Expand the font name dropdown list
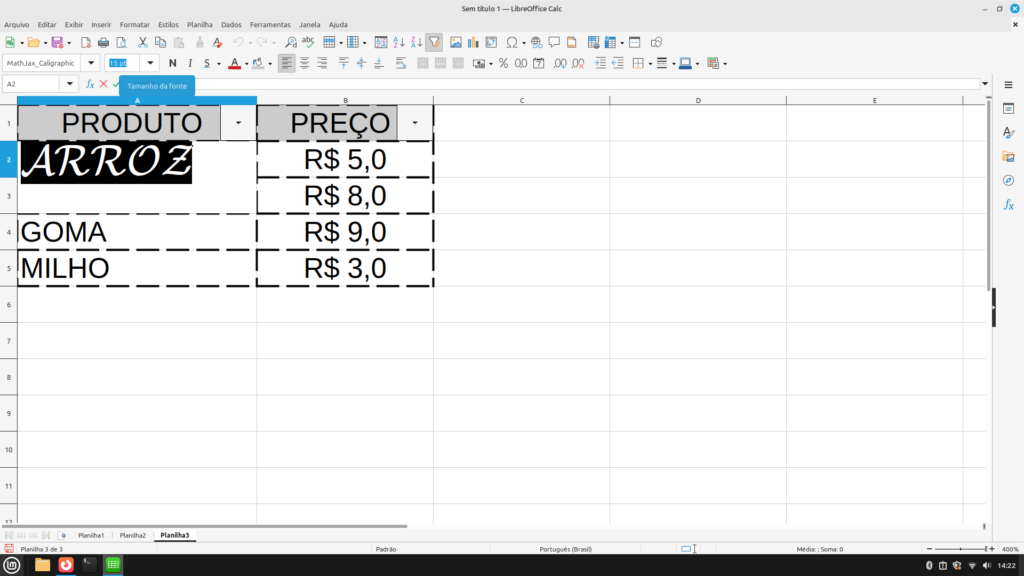 click(x=92, y=63)
